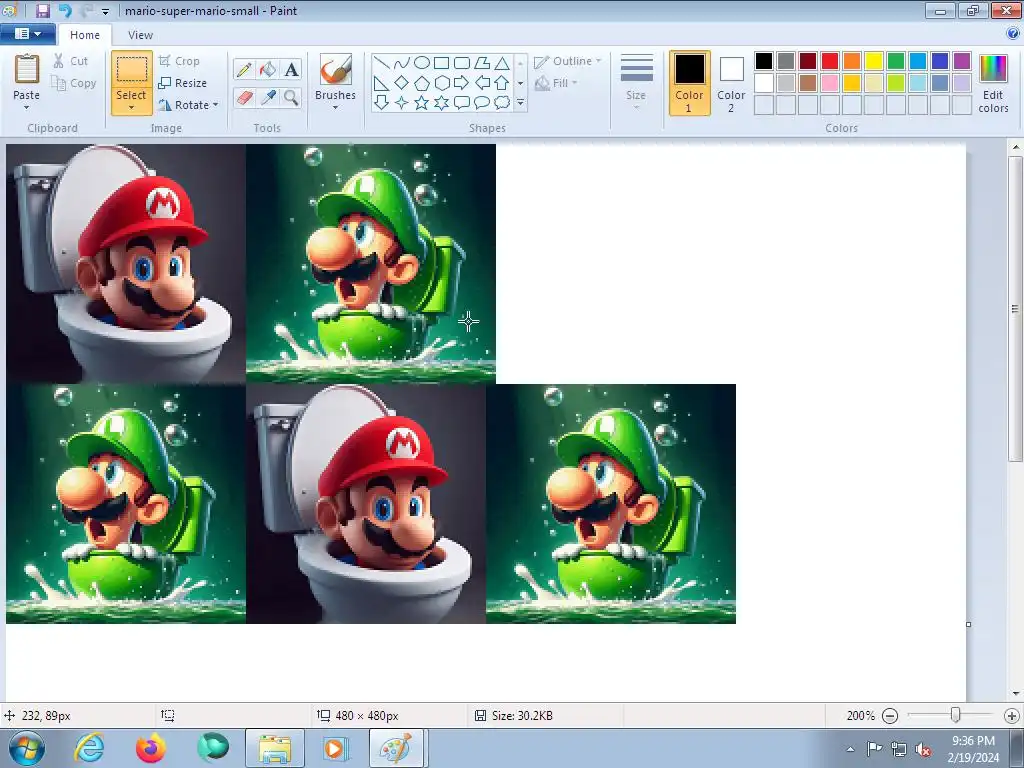The width and height of the screenshot is (1024, 768).
Task: Choose the Line shape
Action: pos(382,63)
